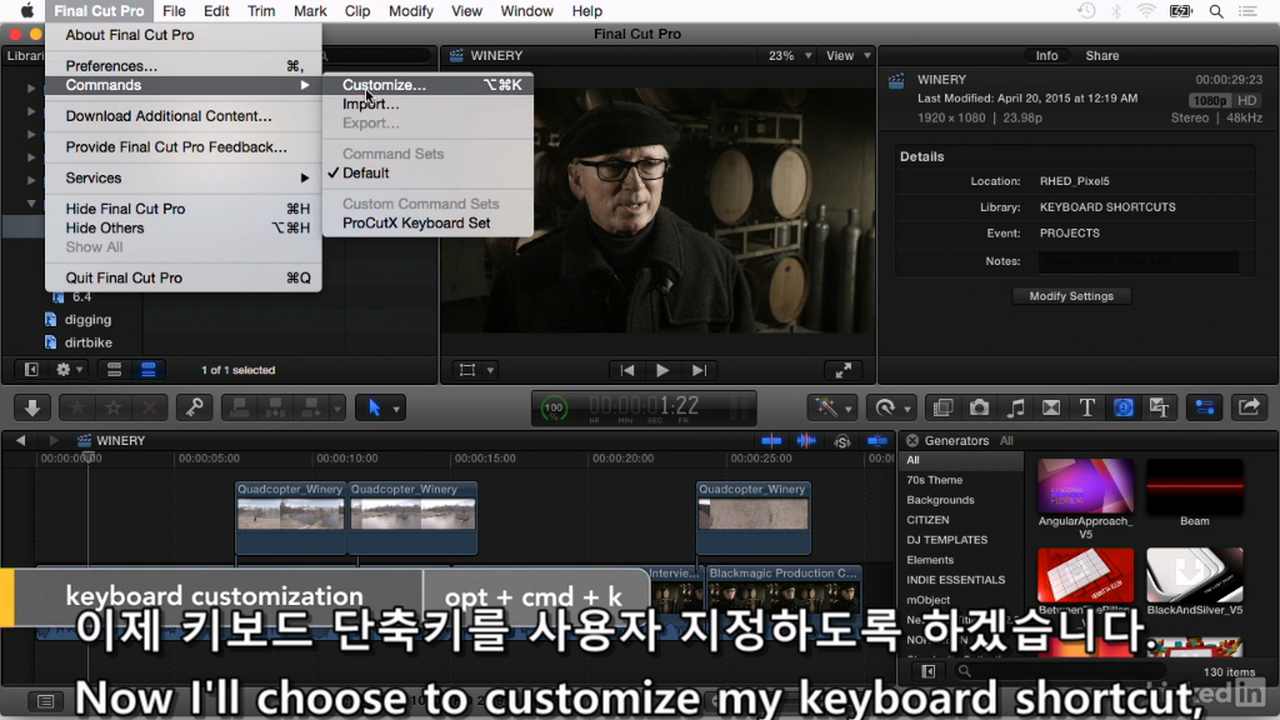
Task: Select the Backgrounds generator category
Action: [x=940, y=500]
